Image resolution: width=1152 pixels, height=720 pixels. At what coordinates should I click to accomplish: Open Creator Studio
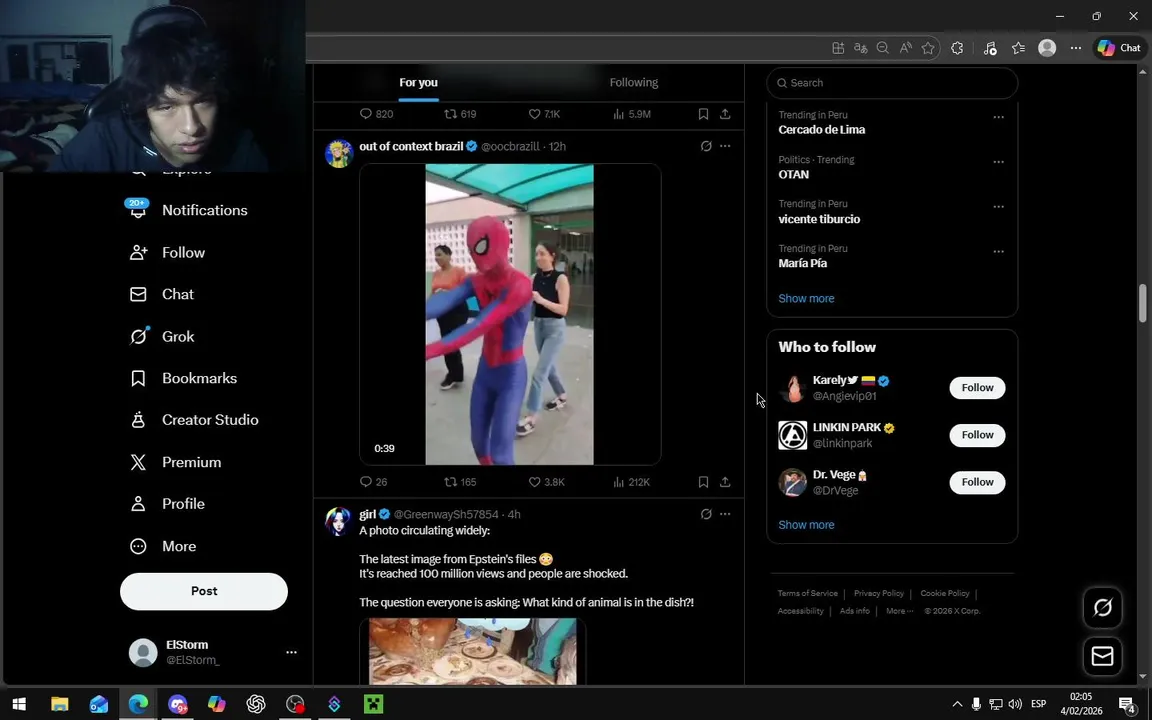coord(194,420)
